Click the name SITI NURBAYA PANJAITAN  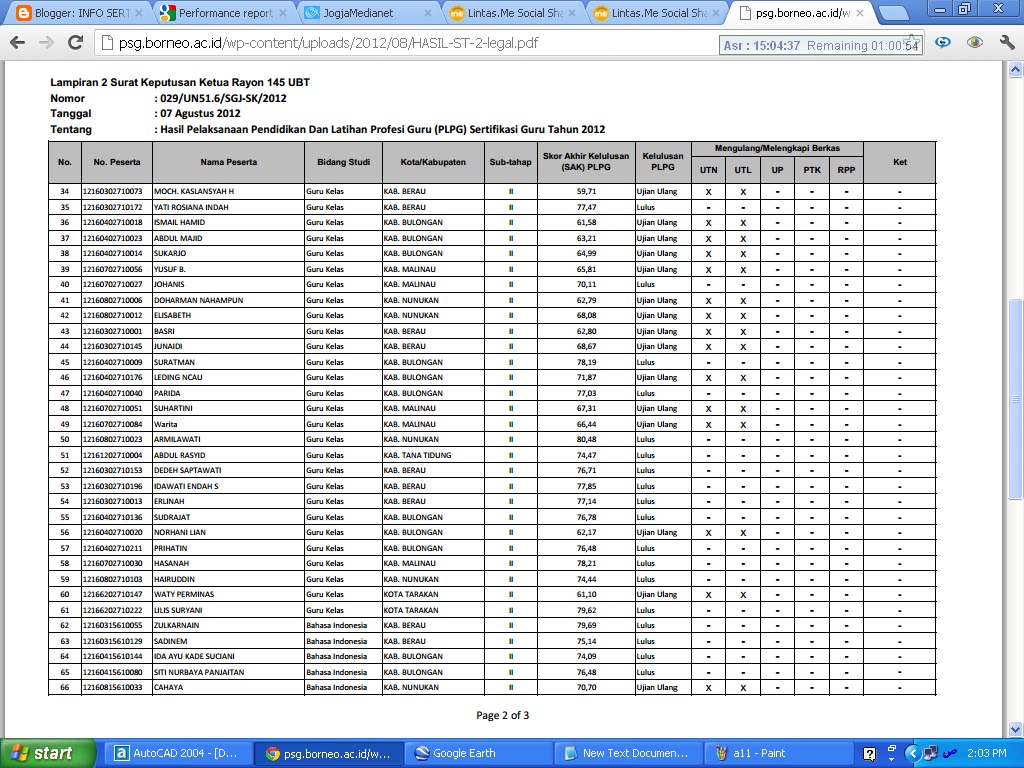click(x=199, y=672)
